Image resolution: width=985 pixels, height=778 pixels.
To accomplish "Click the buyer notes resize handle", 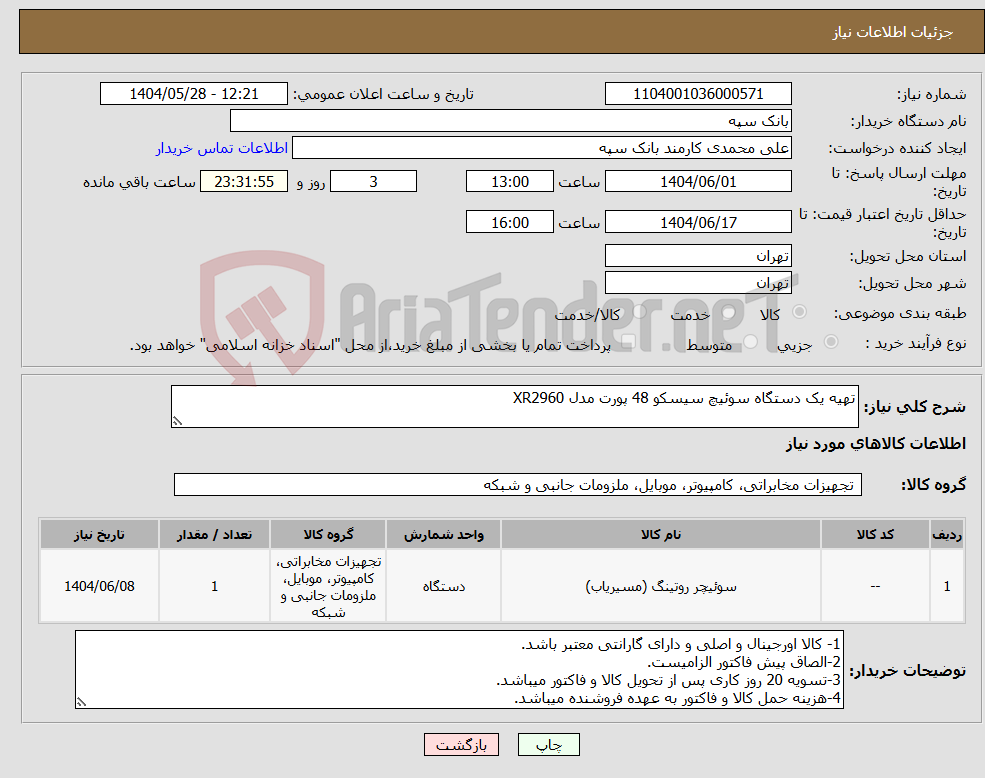I will pyautogui.click(x=81, y=703).
